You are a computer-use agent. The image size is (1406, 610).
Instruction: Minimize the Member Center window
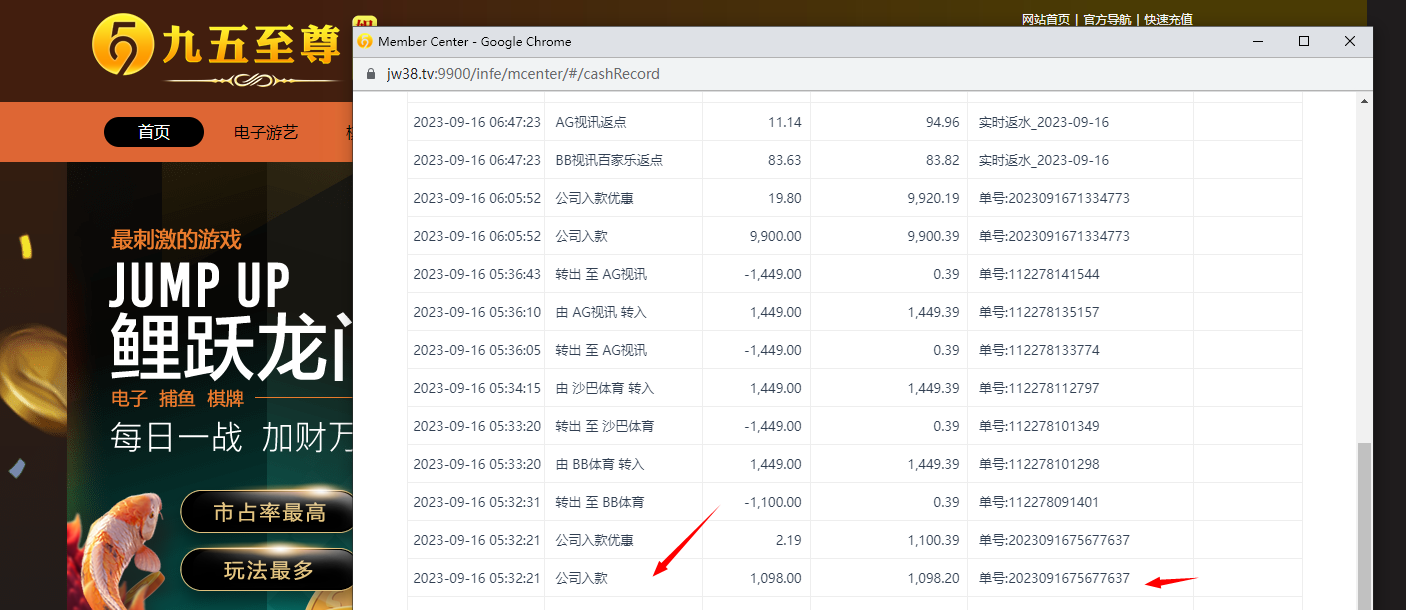click(1258, 41)
